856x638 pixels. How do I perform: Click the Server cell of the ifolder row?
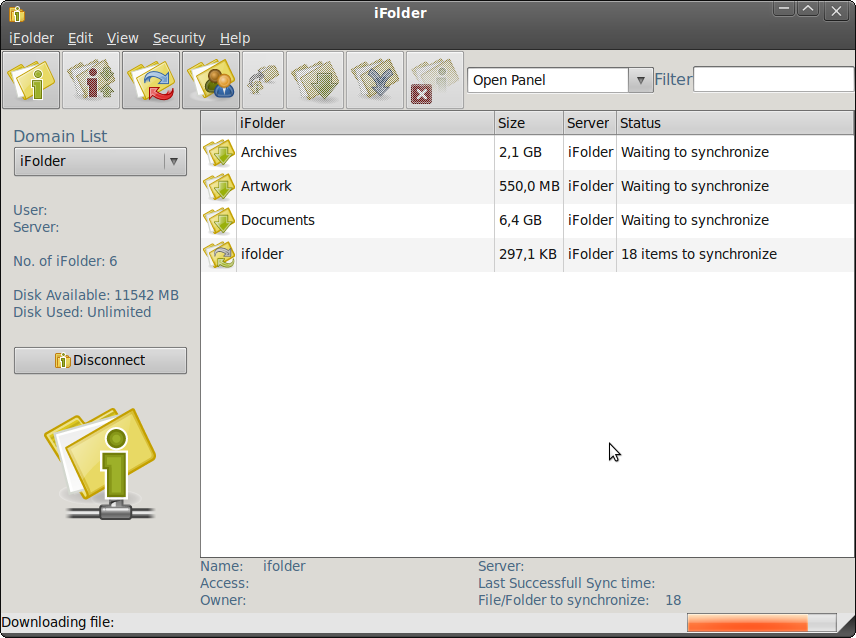(x=590, y=254)
